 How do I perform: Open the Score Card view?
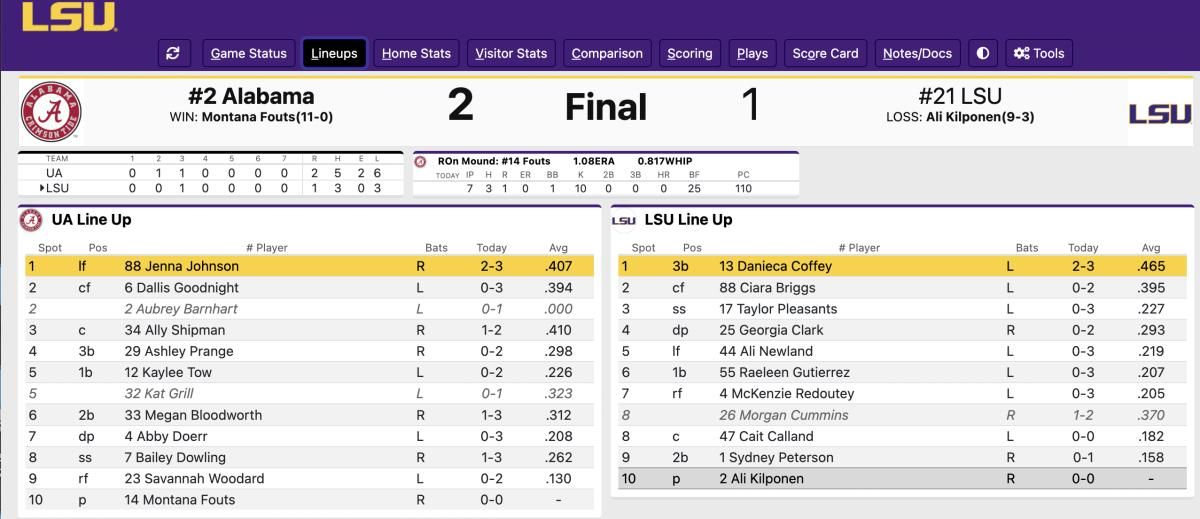[825, 53]
